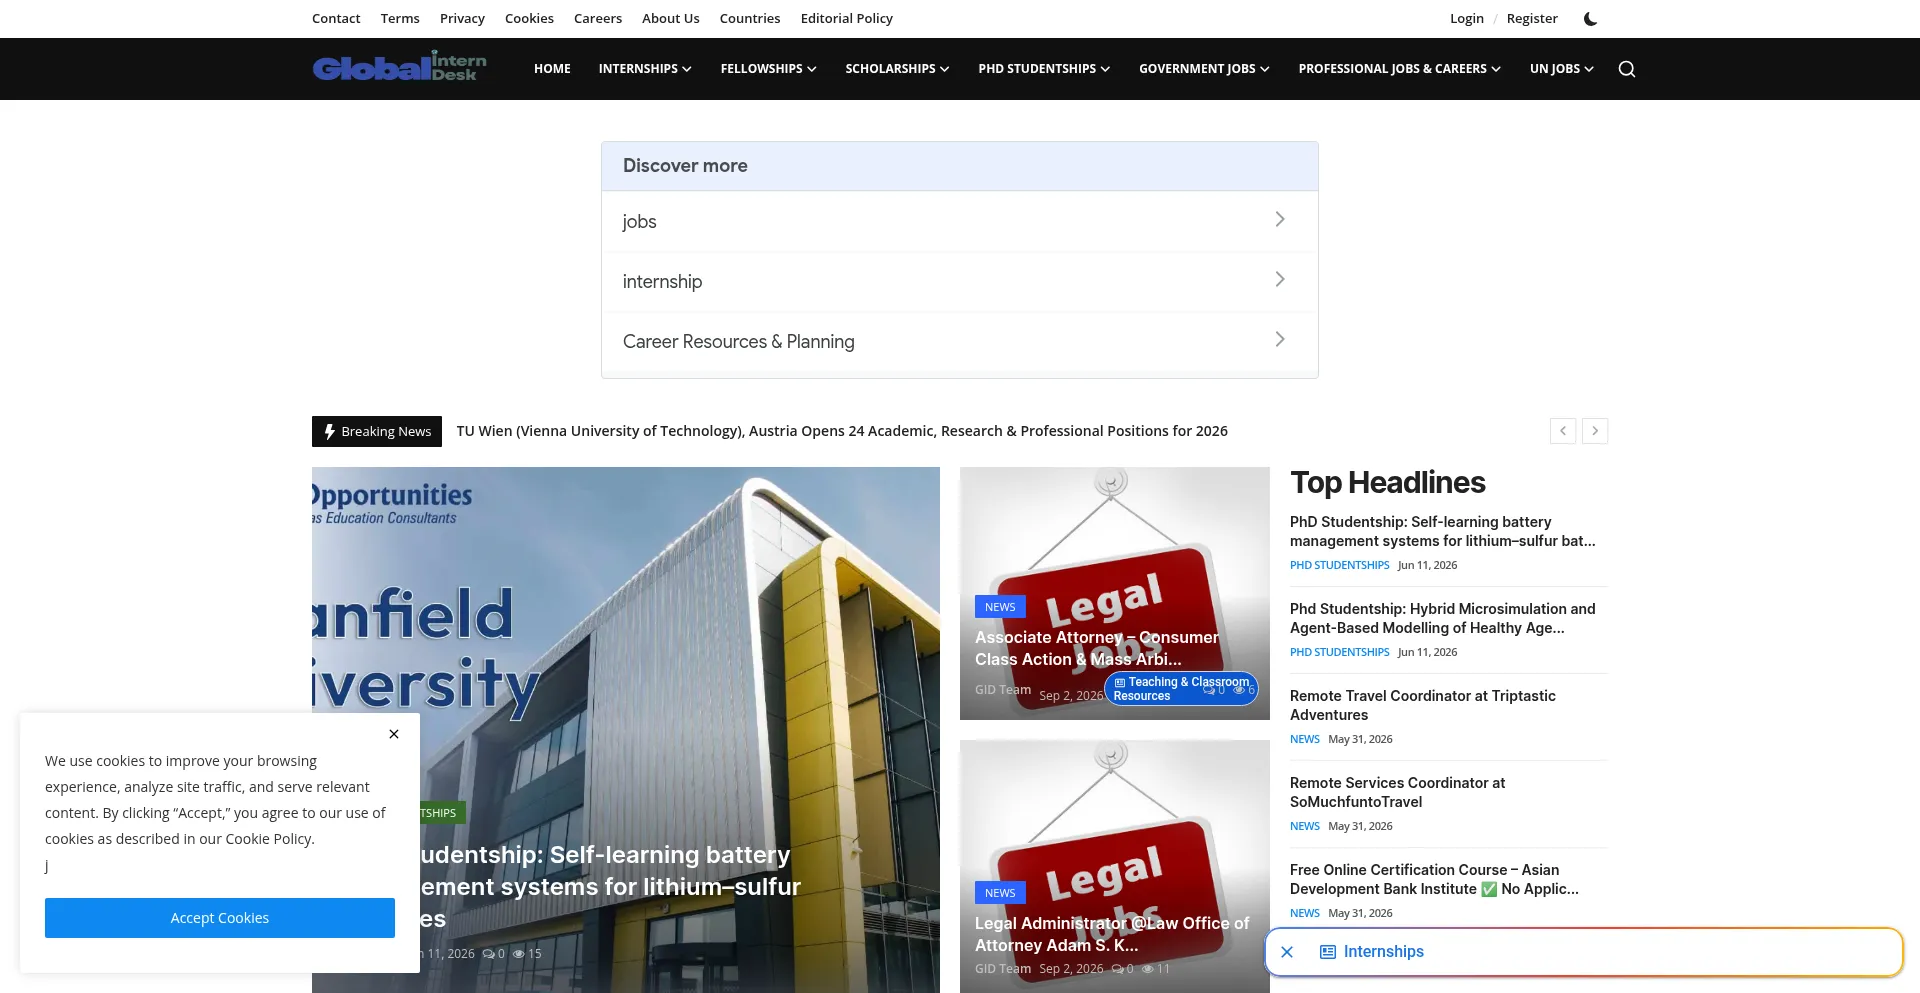Open the Cookies page link

click(x=529, y=18)
